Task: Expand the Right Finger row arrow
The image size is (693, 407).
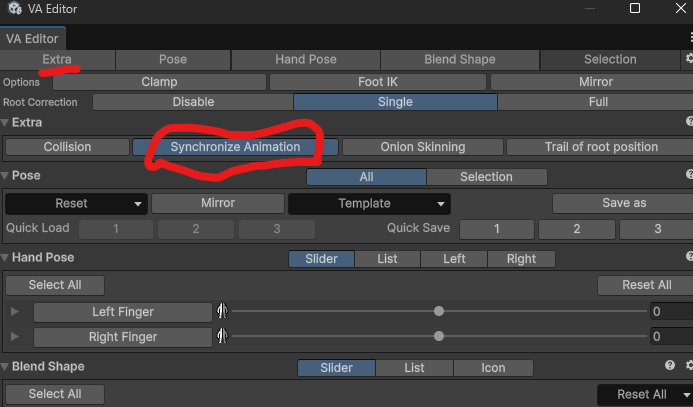Action: pyautogui.click(x=15, y=337)
